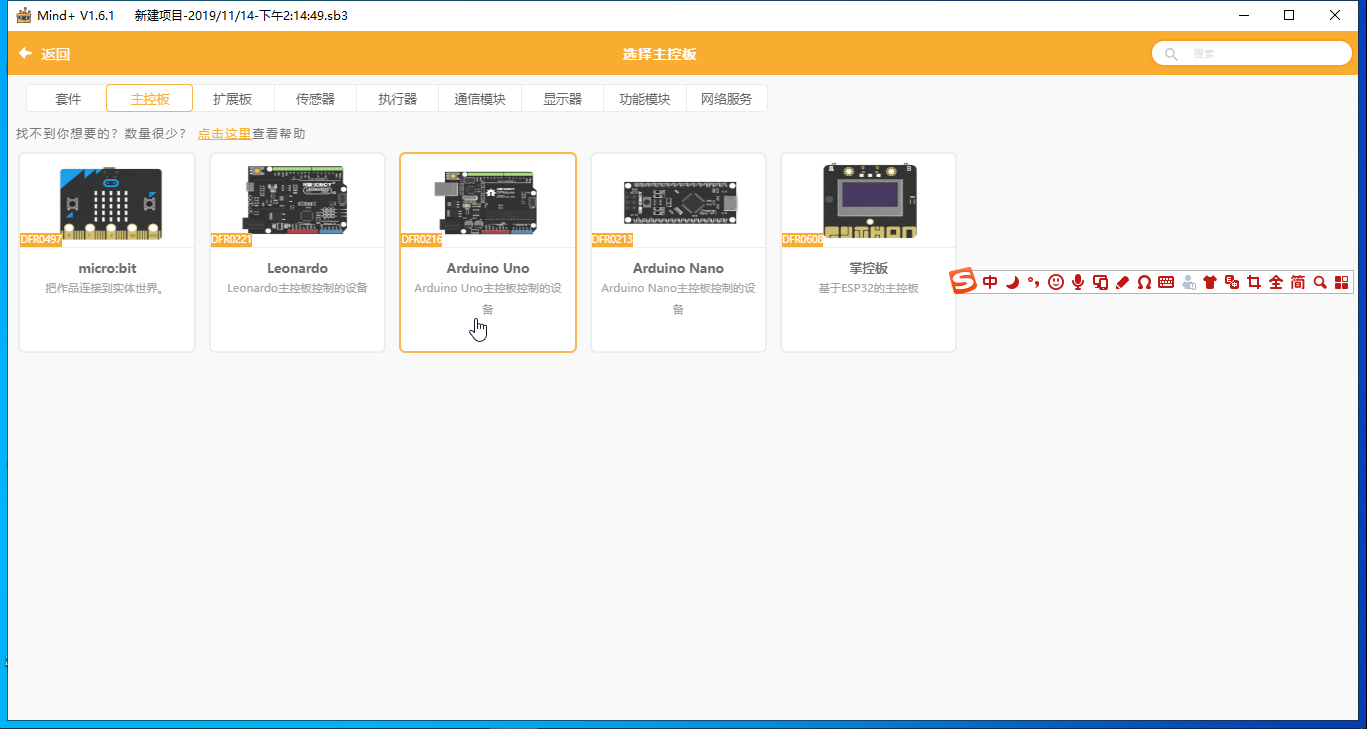Viewport: 1367px width, 729px height.
Task: Click the Mind+ app icon in title bar
Action: click(24, 15)
